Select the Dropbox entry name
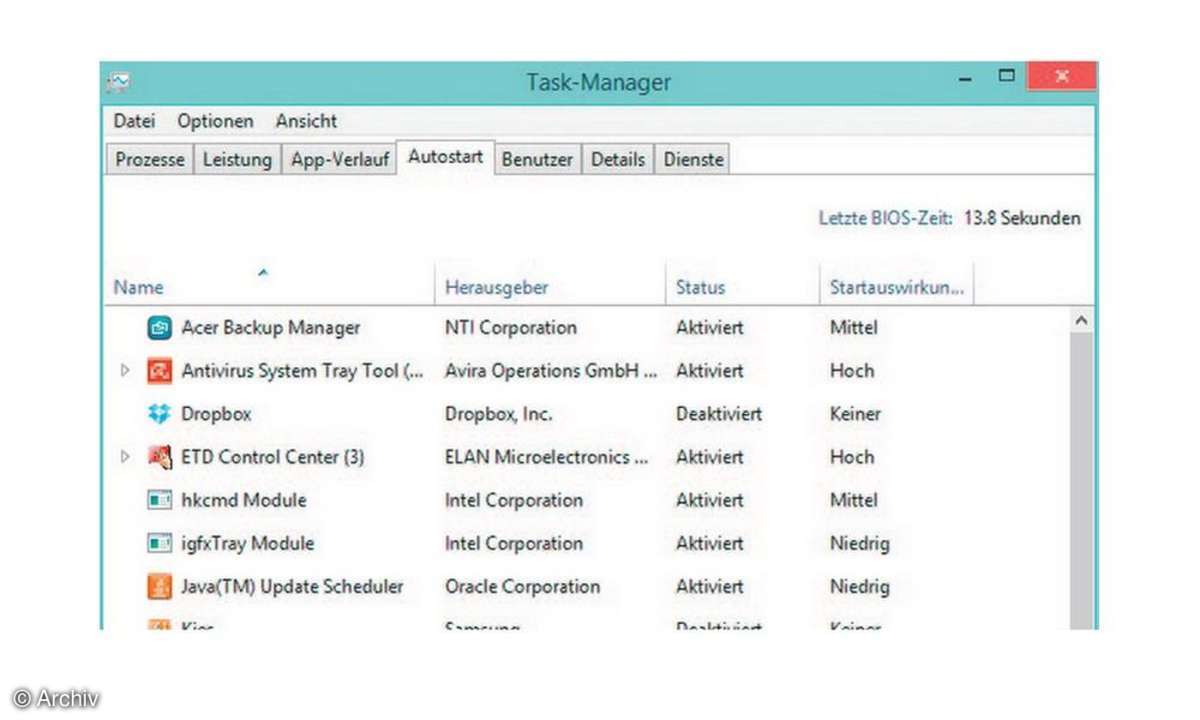Screen dimensions: 1200x720 pyautogui.click(x=216, y=413)
